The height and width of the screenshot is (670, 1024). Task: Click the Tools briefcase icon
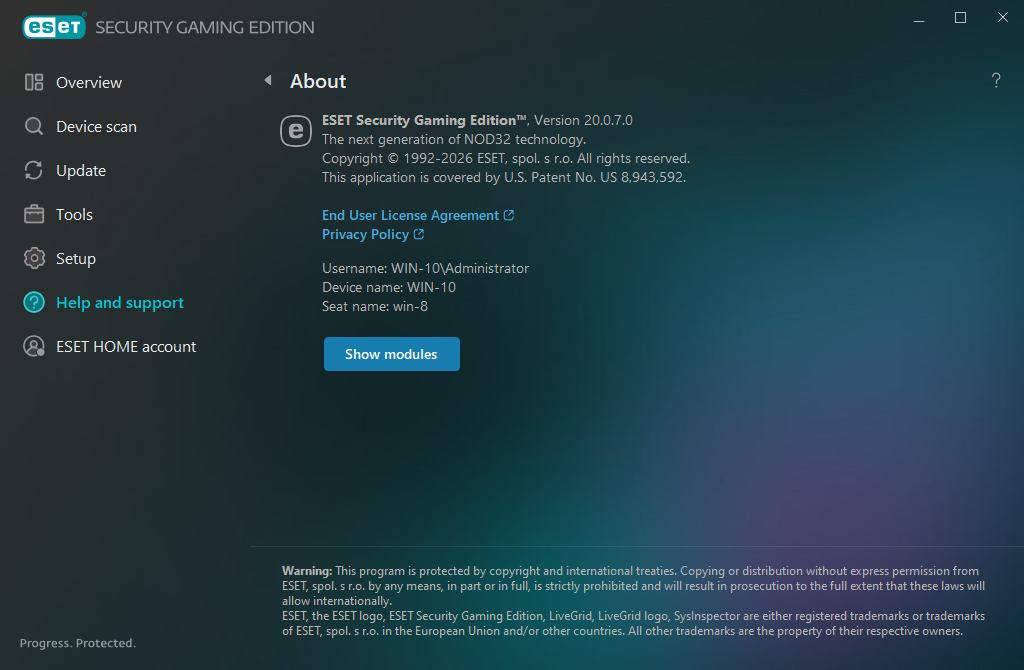coord(34,214)
